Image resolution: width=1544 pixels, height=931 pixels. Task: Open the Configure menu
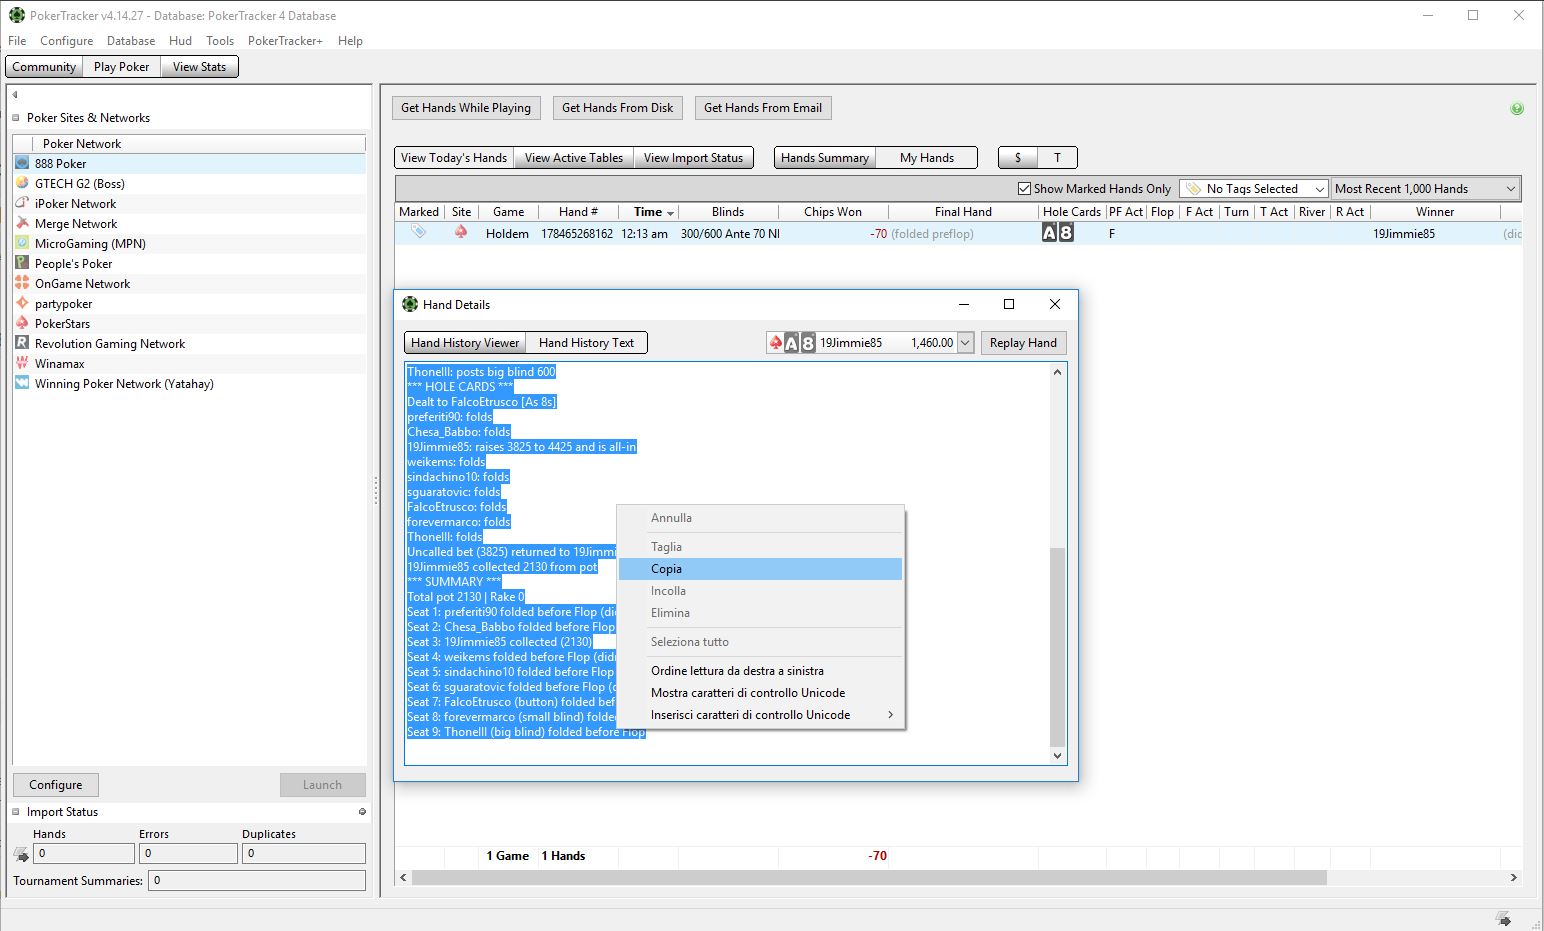point(67,41)
